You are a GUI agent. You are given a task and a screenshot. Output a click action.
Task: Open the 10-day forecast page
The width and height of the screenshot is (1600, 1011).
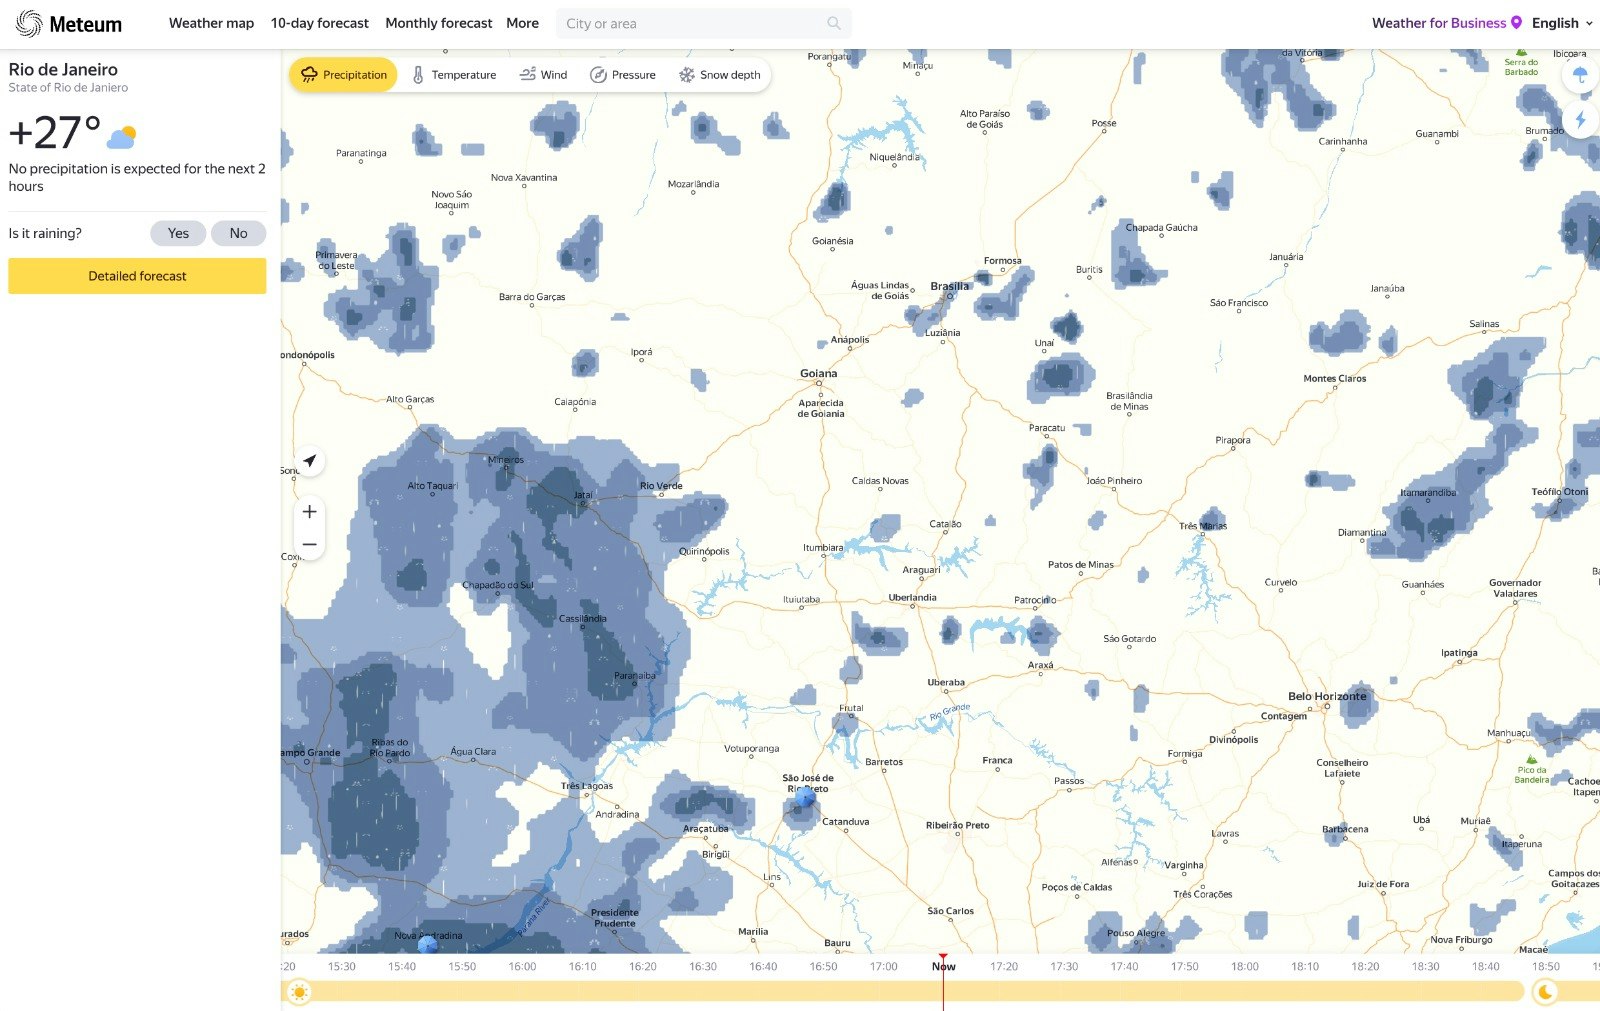pos(320,23)
